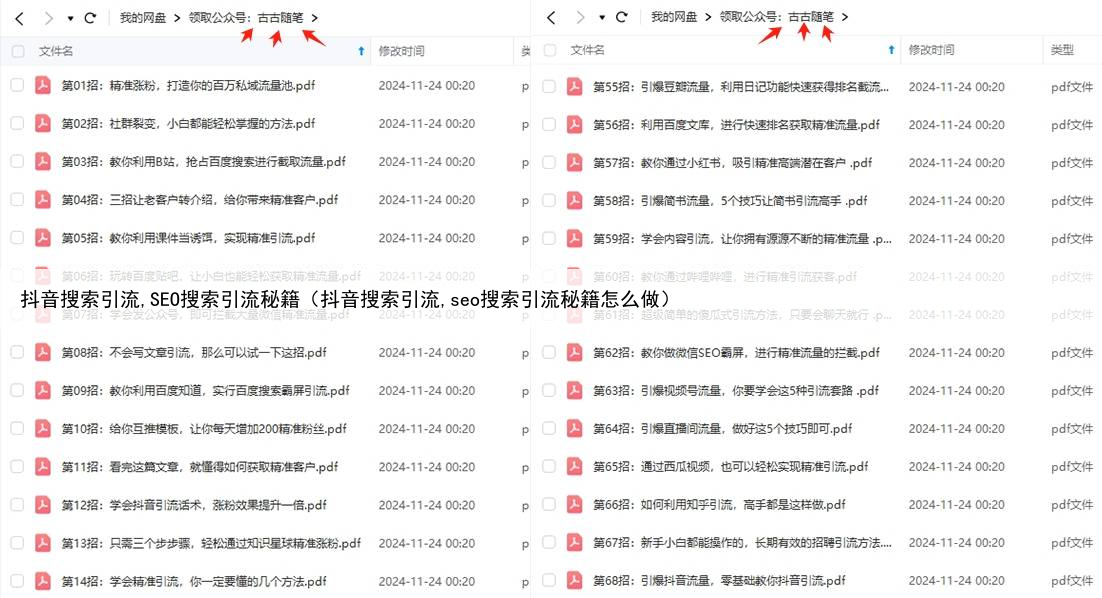This screenshot has width=1102, height=598.
Task: Check the box beside 第08招 file
Action: (x=18, y=352)
